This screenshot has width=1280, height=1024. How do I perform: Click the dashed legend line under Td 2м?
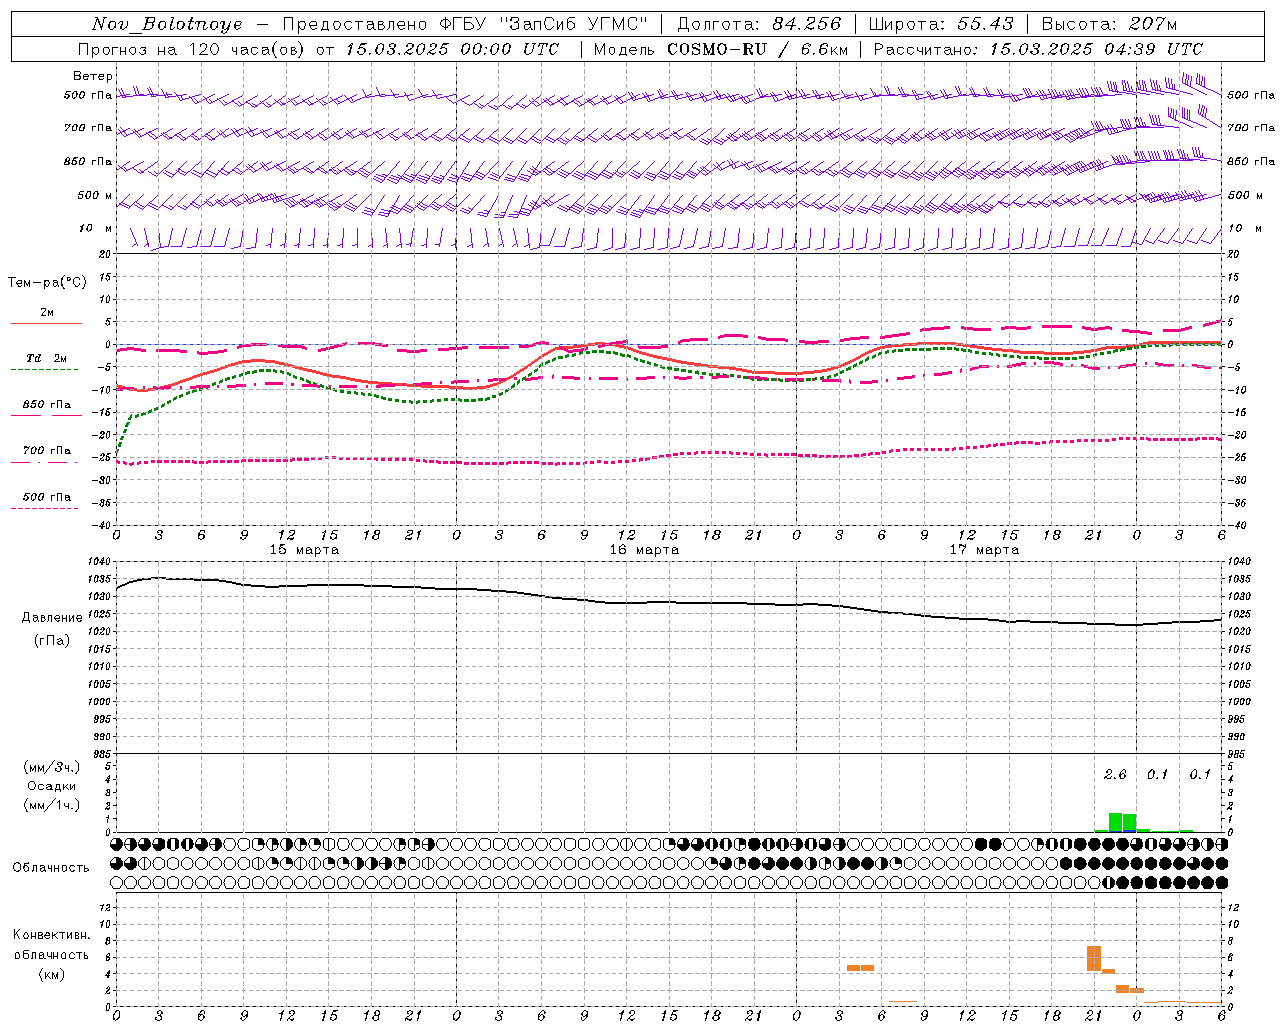click(x=44, y=369)
